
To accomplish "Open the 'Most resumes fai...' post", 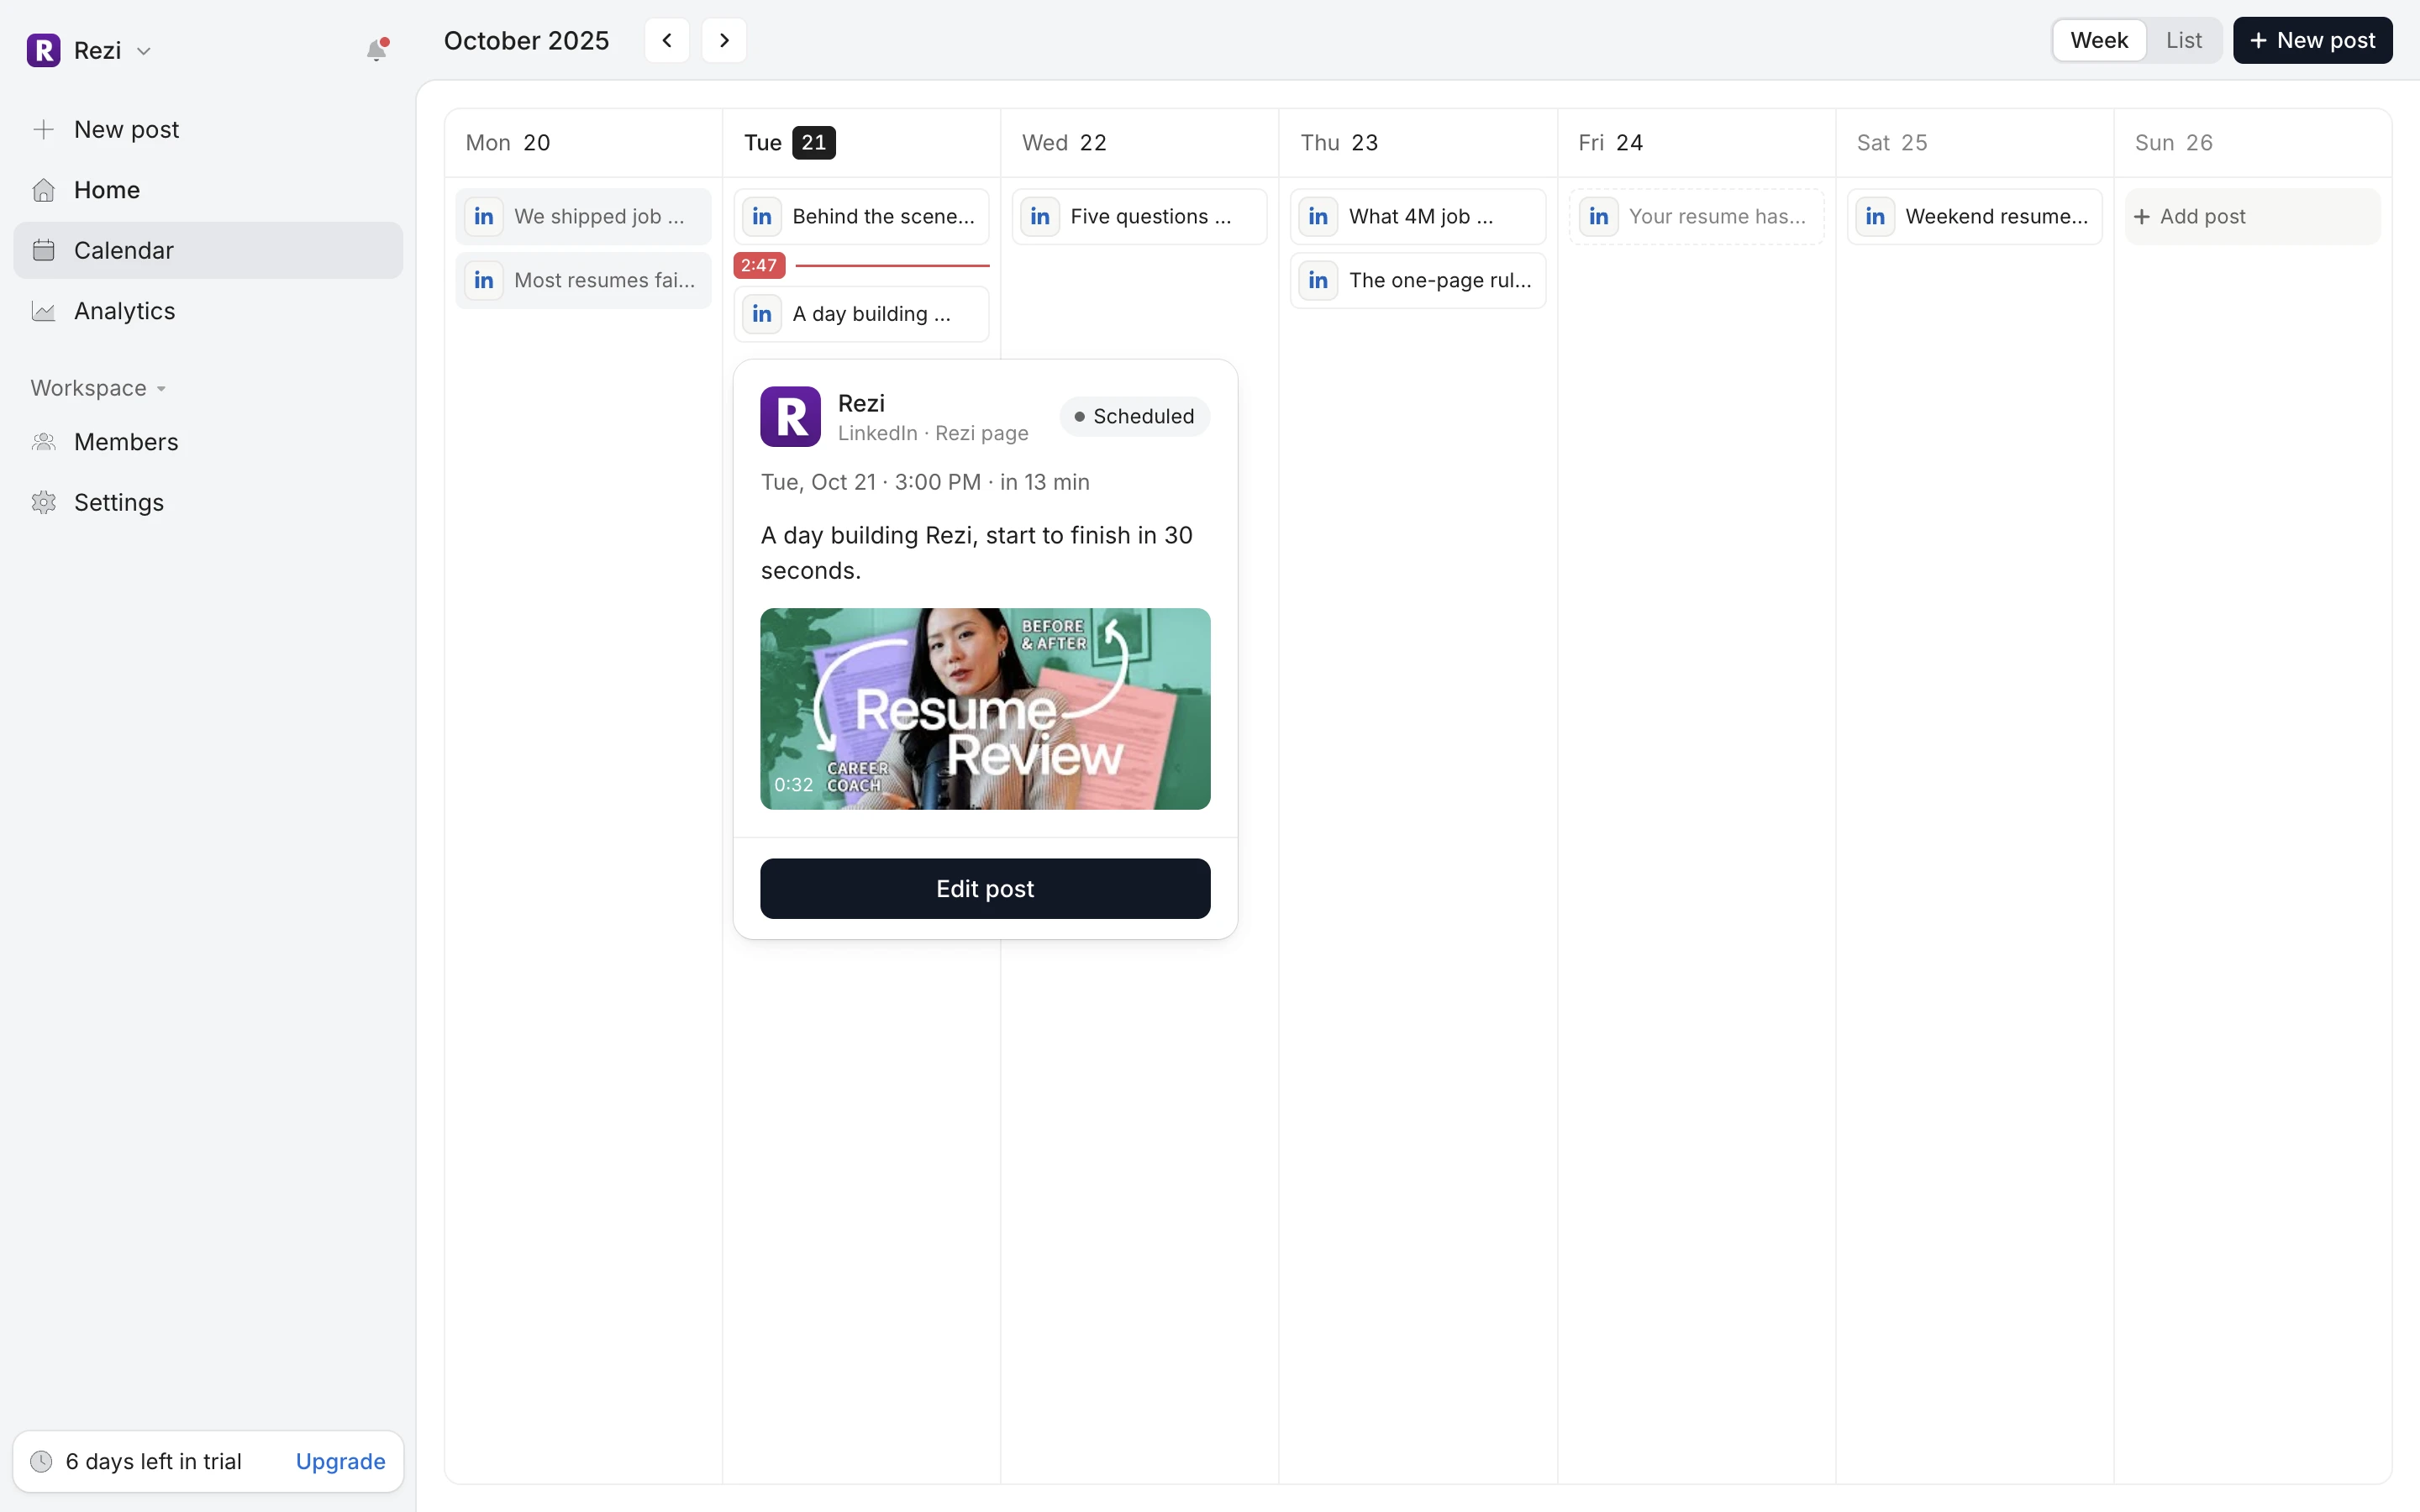I will click(x=583, y=280).
